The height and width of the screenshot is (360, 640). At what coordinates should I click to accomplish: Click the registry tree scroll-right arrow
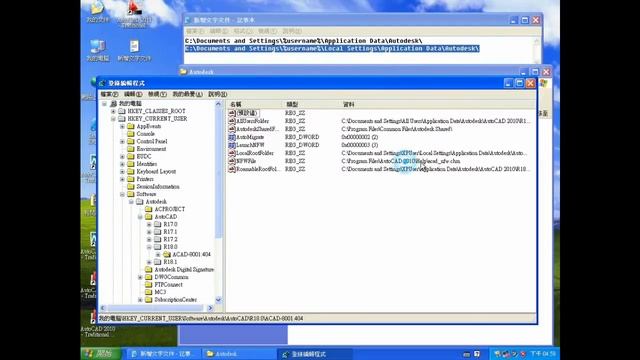coord(210,308)
